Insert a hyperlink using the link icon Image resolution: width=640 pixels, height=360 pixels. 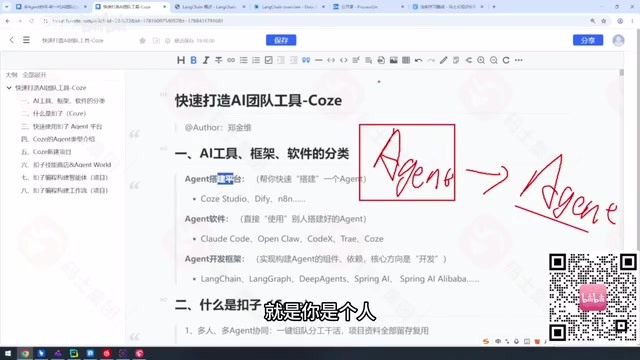(x=231, y=60)
